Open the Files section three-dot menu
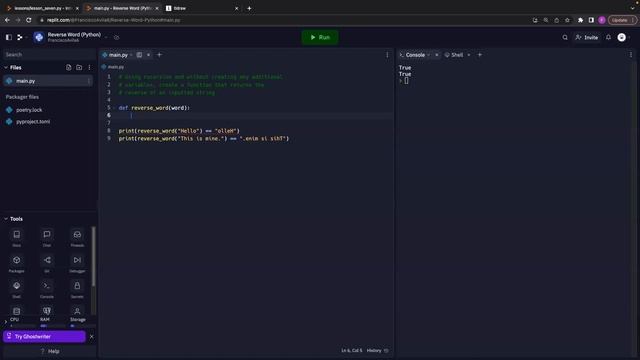 pos(89,67)
